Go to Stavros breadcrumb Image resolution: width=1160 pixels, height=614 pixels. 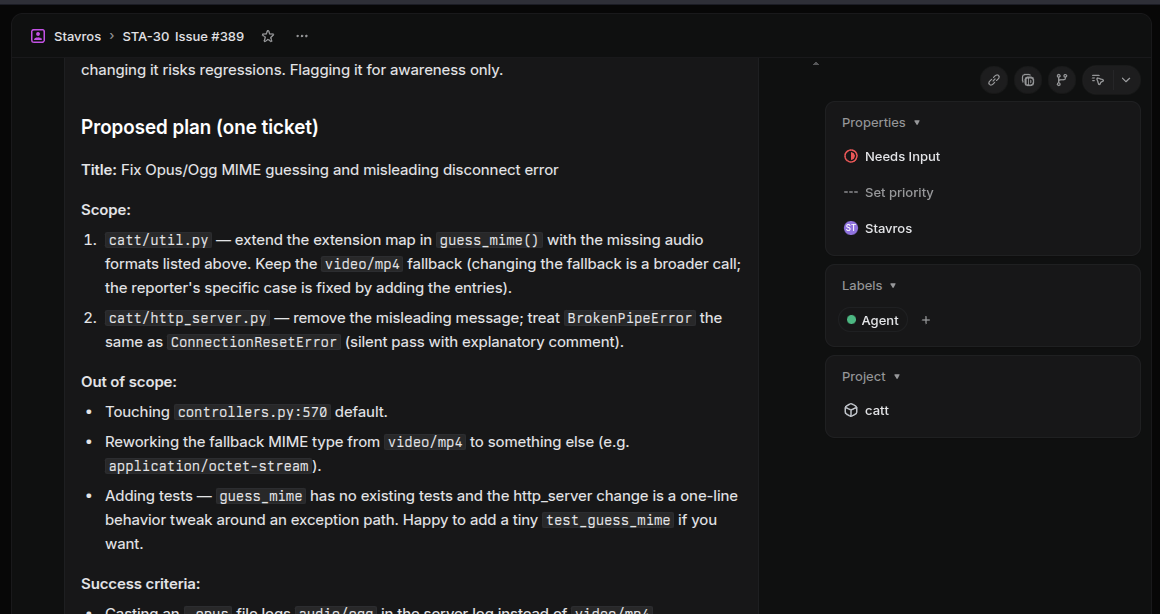(78, 36)
